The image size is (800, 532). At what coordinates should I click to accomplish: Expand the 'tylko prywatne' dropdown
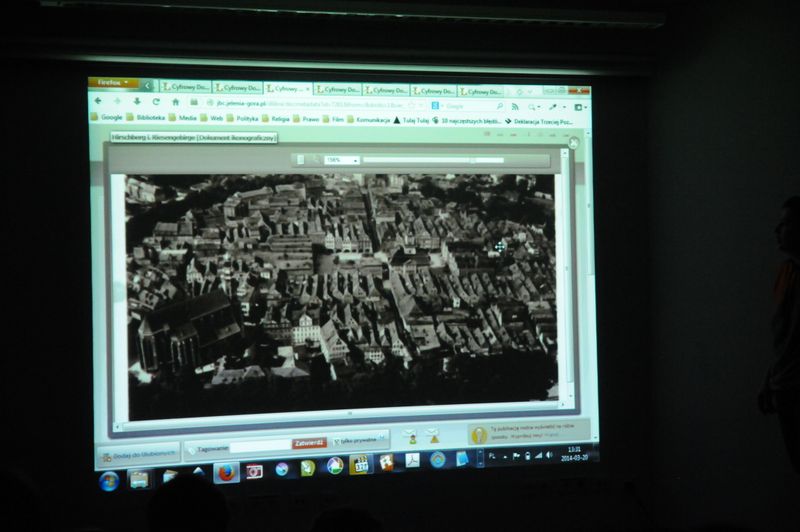point(358,440)
